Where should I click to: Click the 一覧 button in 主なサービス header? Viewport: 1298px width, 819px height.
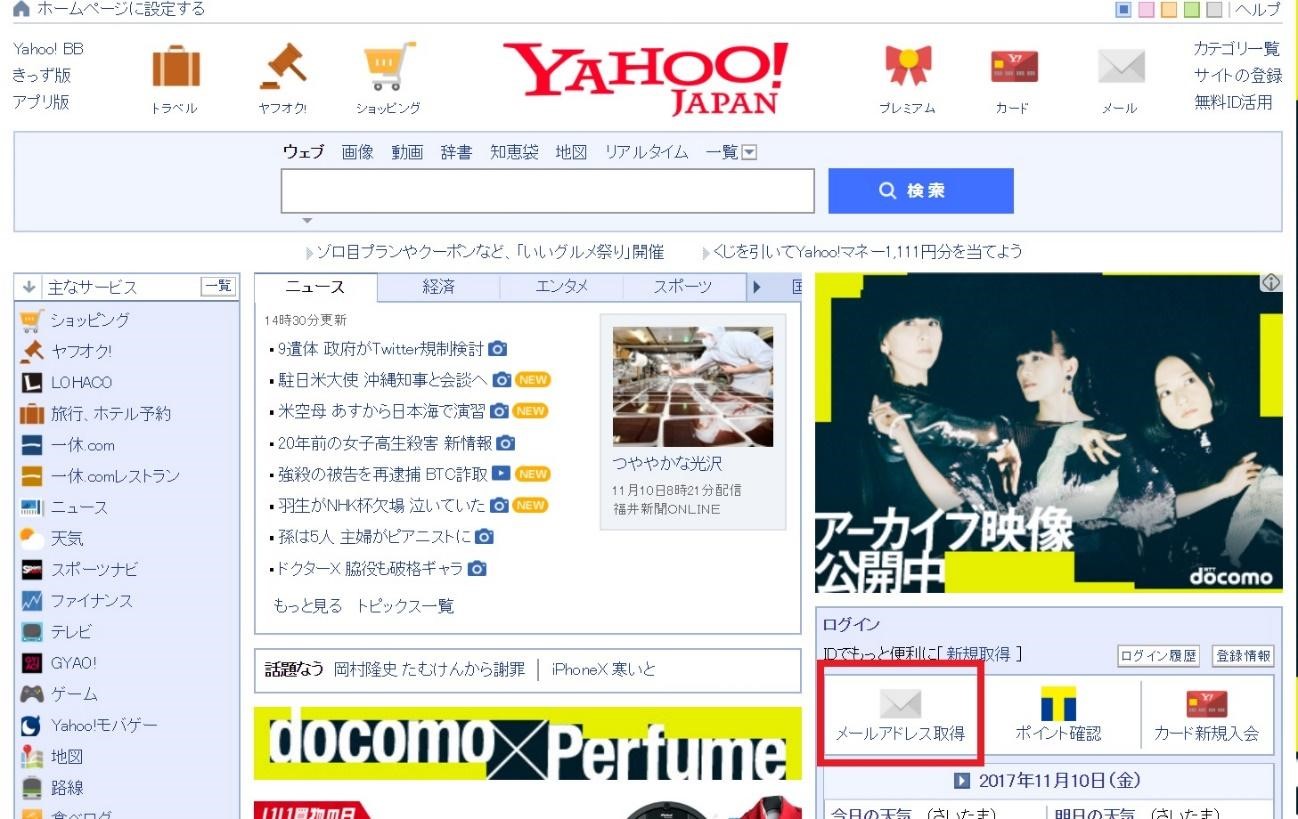point(218,286)
